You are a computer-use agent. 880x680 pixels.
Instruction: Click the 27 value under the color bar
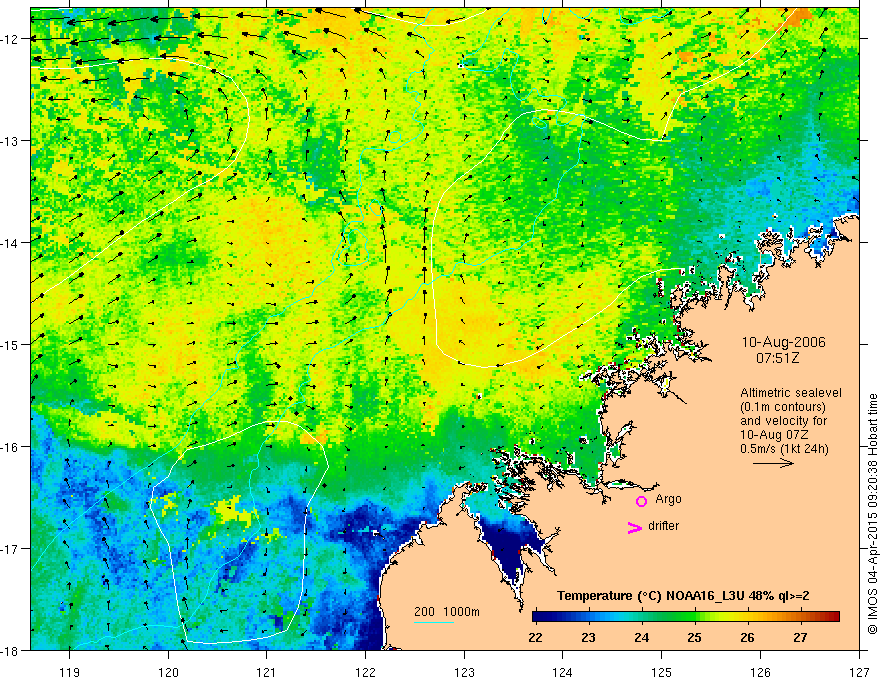(800, 637)
